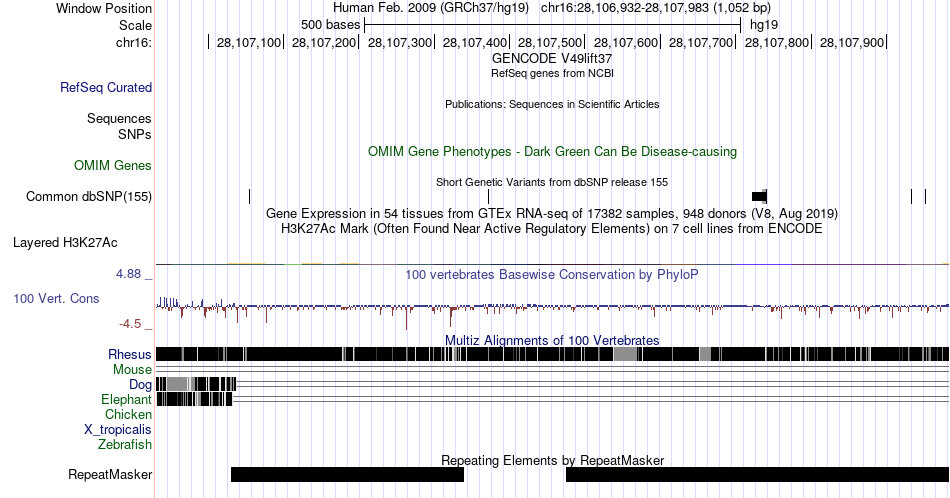Screen dimensions: 950x498
Task: Select the Zebrafish alignment label
Action: 125,444
